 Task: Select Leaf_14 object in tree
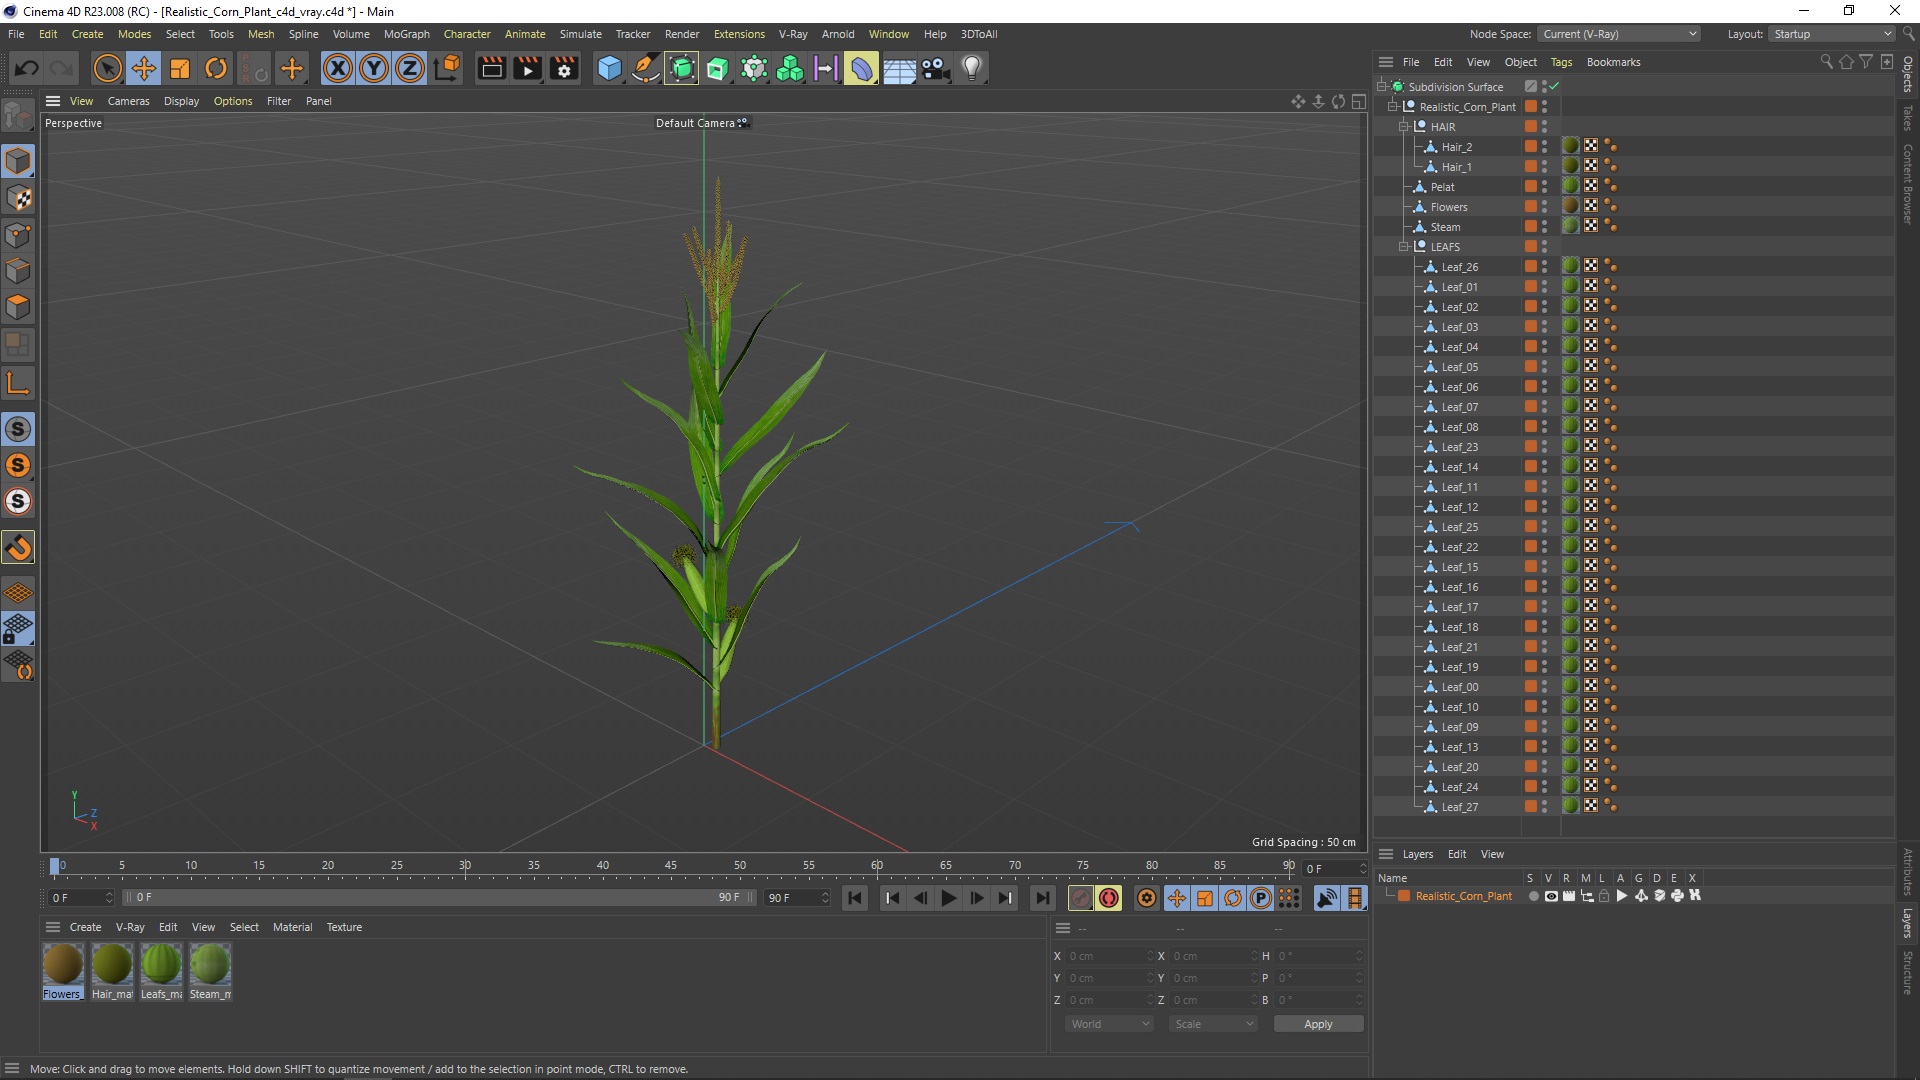click(x=1459, y=467)
